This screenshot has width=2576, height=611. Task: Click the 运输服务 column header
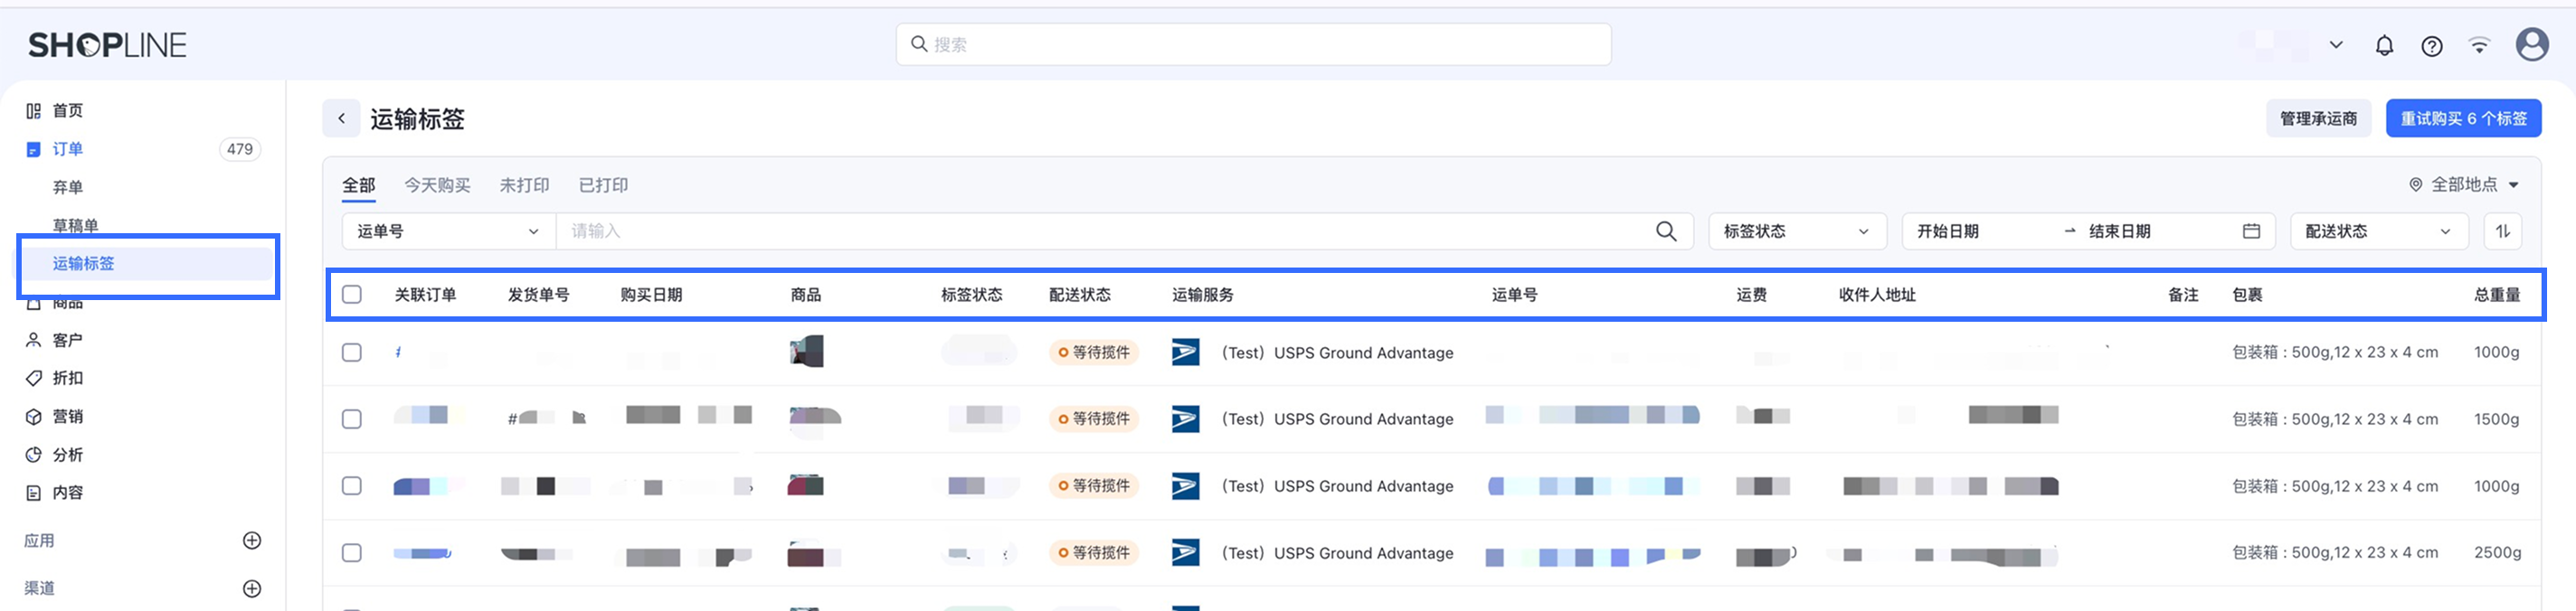pos(1203,295)
